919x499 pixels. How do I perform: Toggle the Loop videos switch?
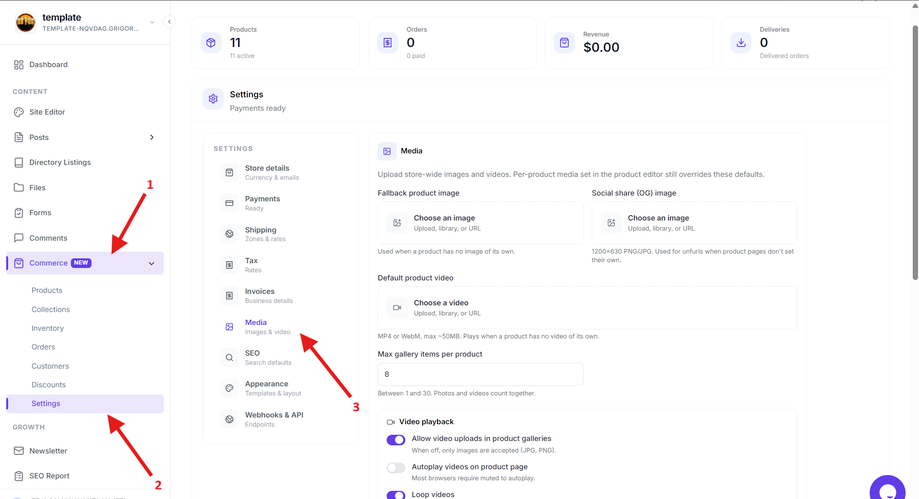[396, 495]
